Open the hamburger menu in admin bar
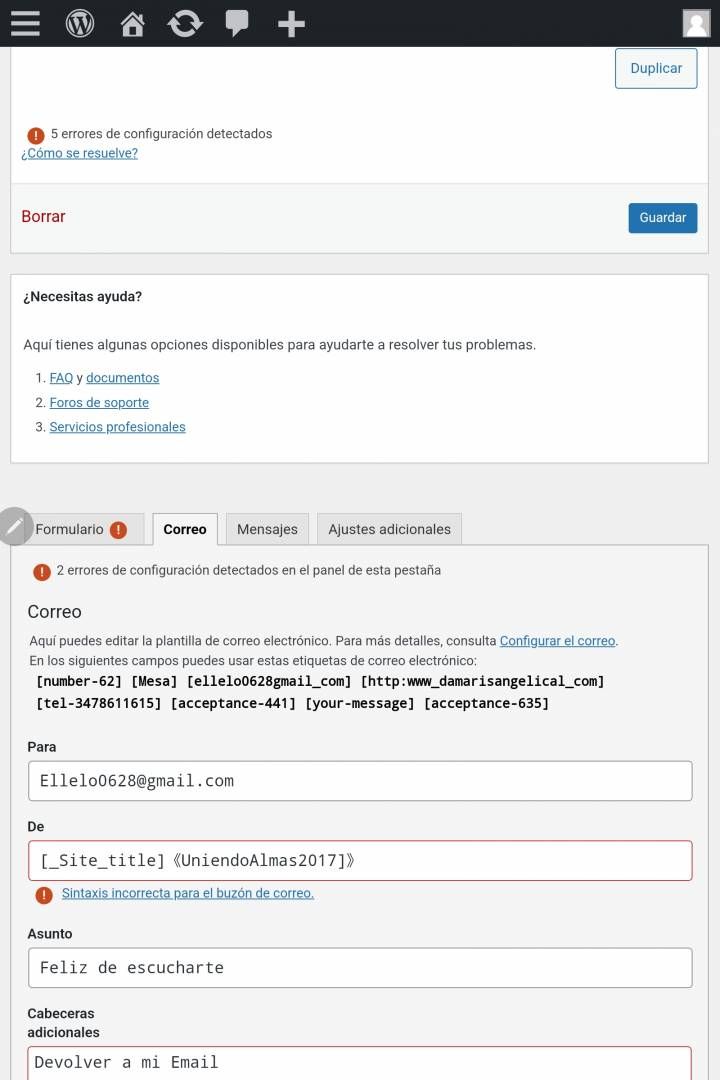This screenshot has width=720, height=1080. tap(25, 23)
